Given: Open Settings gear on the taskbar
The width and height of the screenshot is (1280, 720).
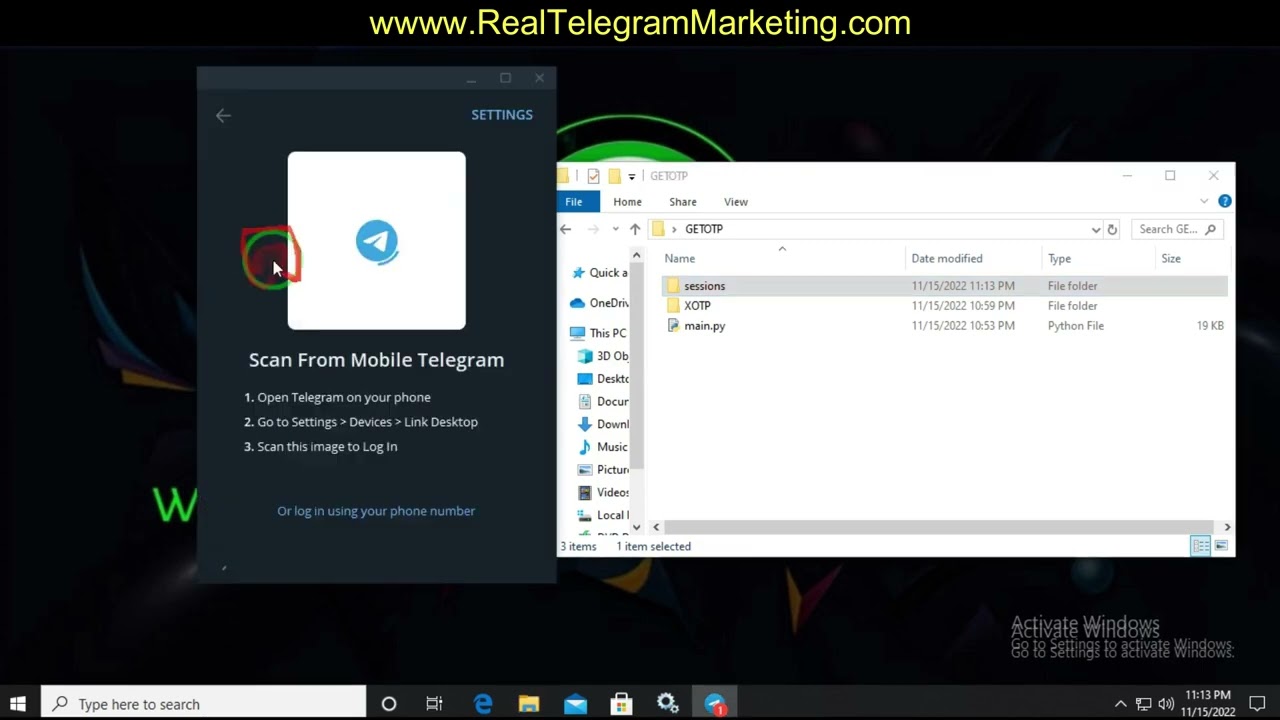Looking at the screenshot, I should point(668,704).
